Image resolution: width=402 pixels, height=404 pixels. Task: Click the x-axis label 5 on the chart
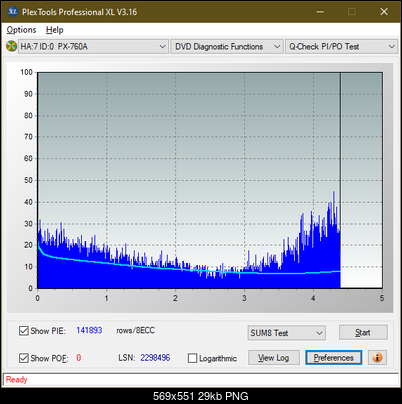point(382,298)
